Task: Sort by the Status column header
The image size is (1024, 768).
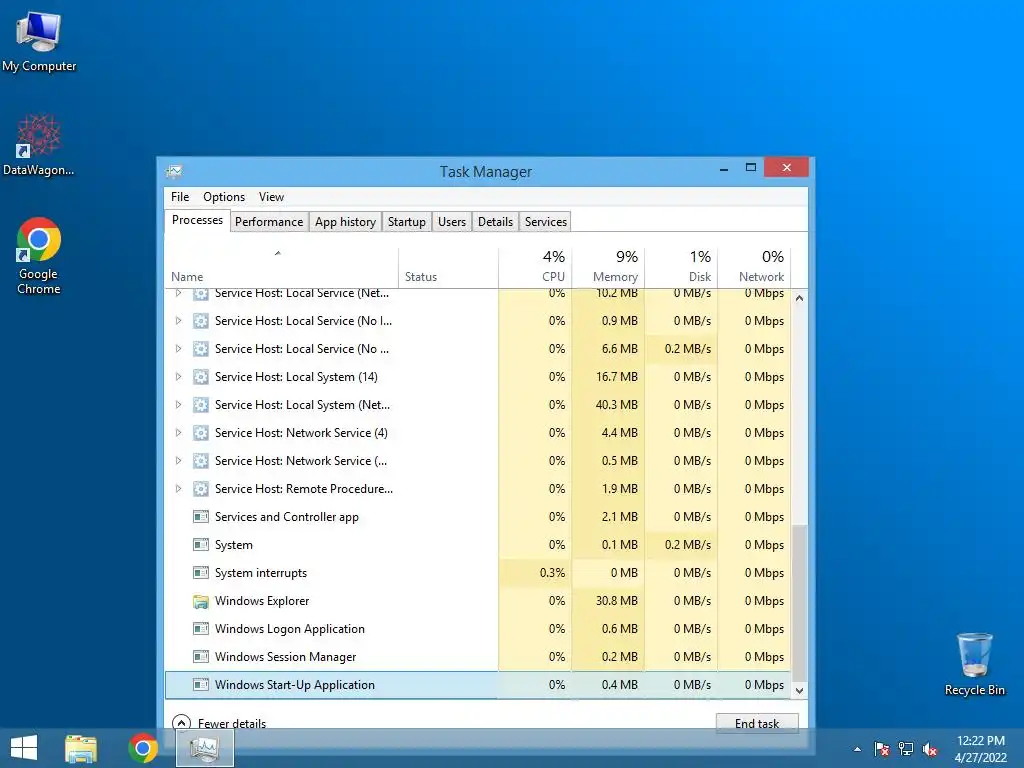Action: coord(448,268)
